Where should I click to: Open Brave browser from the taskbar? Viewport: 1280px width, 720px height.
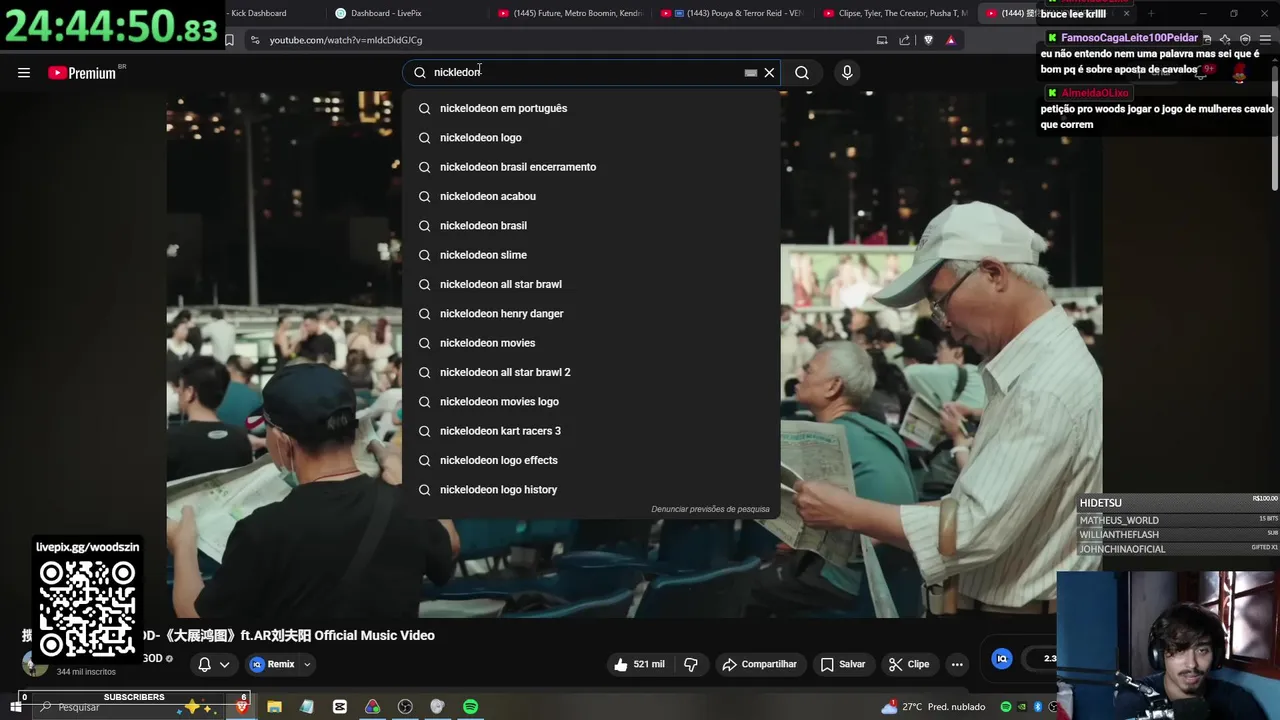click(x=241, y=707)
